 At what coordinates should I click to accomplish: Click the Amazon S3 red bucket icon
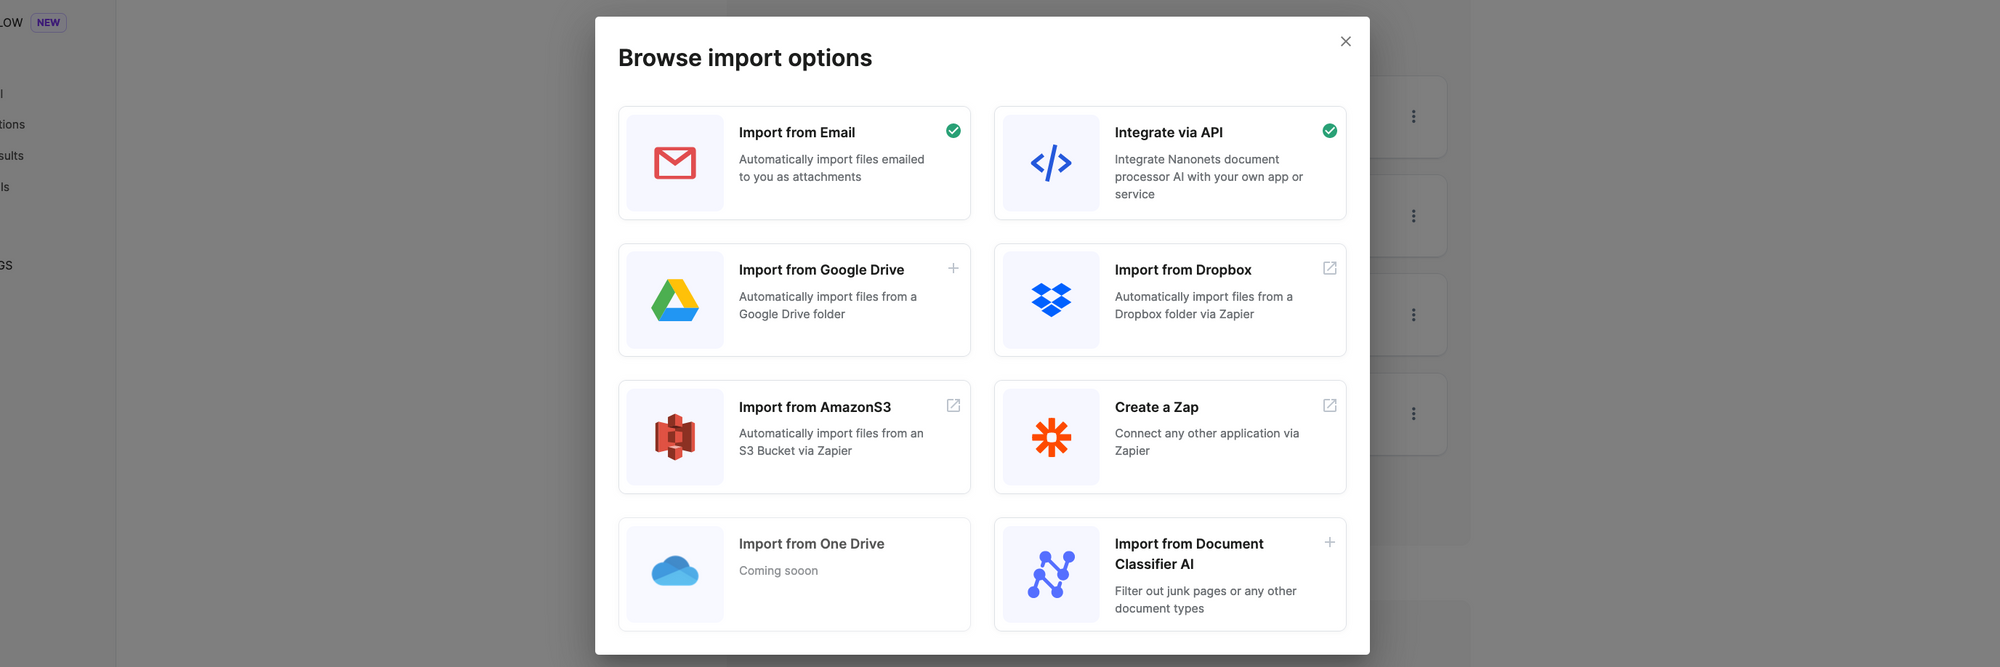tap(675, 437)
